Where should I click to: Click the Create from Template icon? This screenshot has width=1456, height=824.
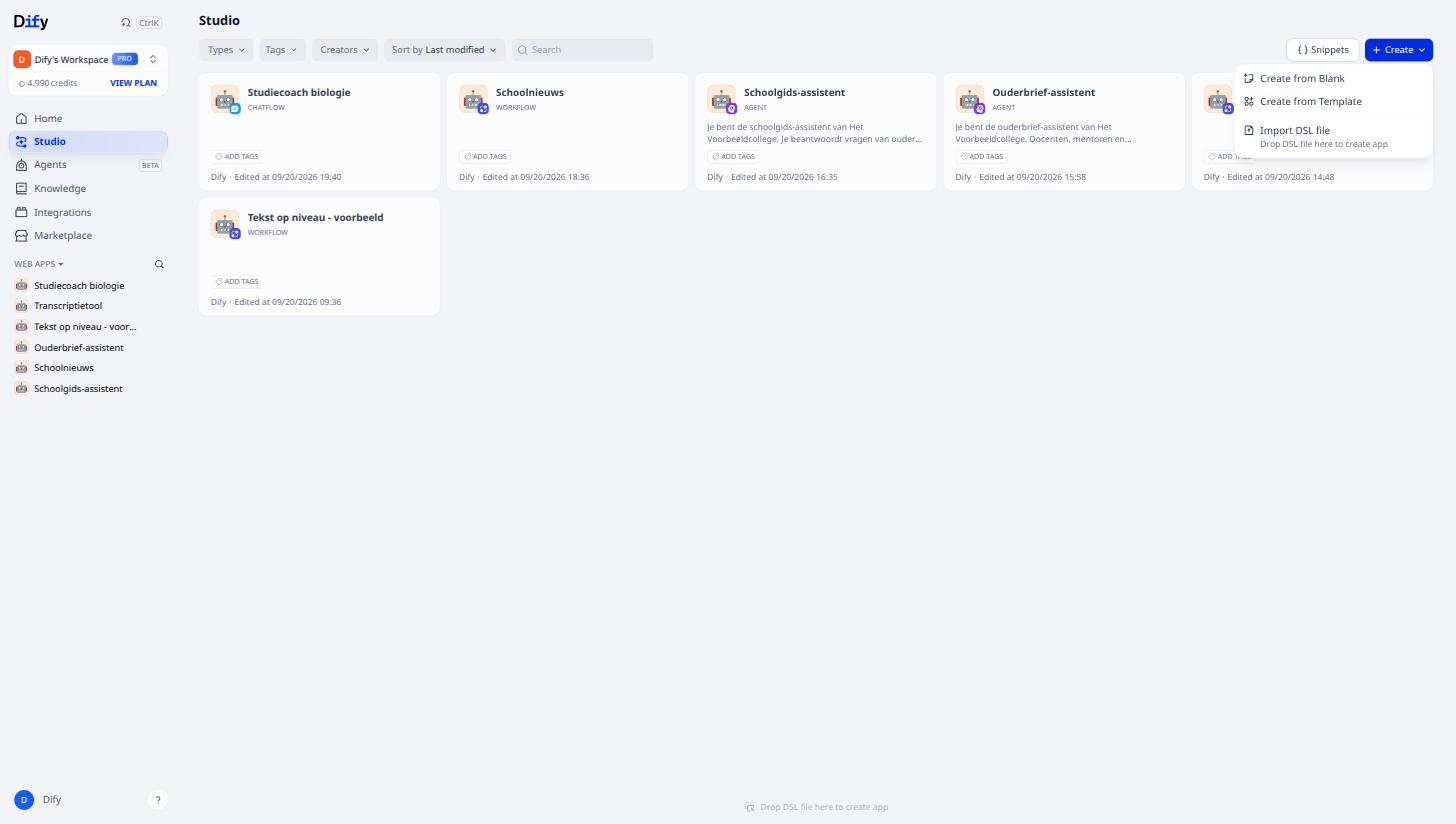pyautogui.click(x=1249, y=101)
